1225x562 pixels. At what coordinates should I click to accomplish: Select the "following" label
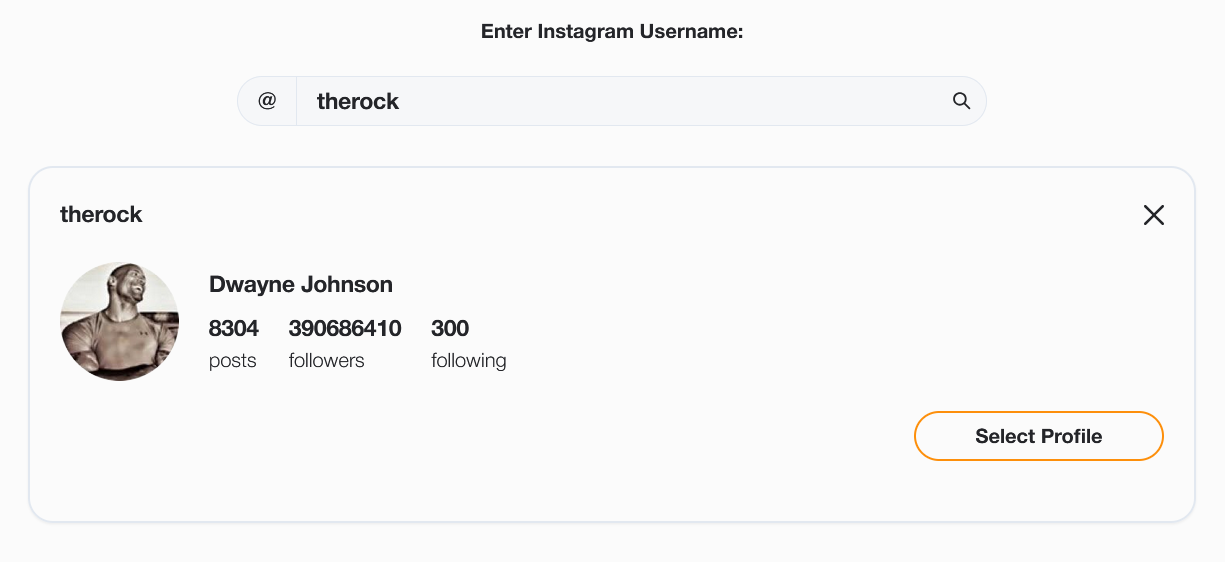(468, 360)
